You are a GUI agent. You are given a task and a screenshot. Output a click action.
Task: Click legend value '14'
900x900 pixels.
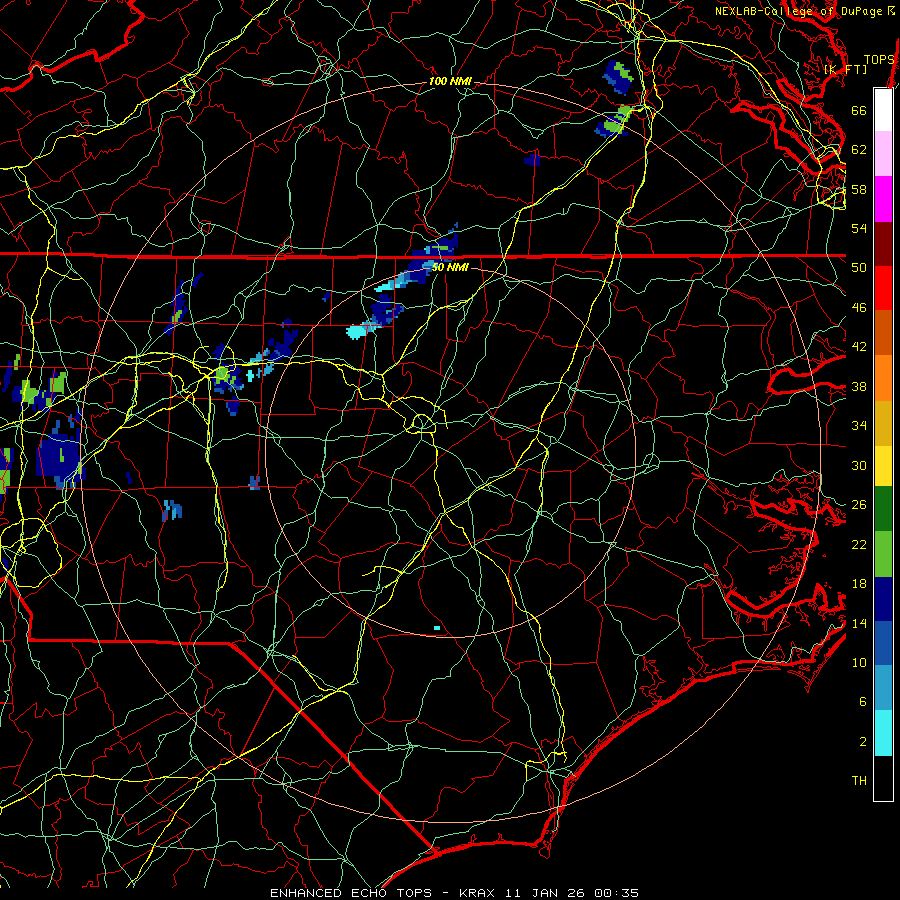pyautogui.click(x=859, y=623)
